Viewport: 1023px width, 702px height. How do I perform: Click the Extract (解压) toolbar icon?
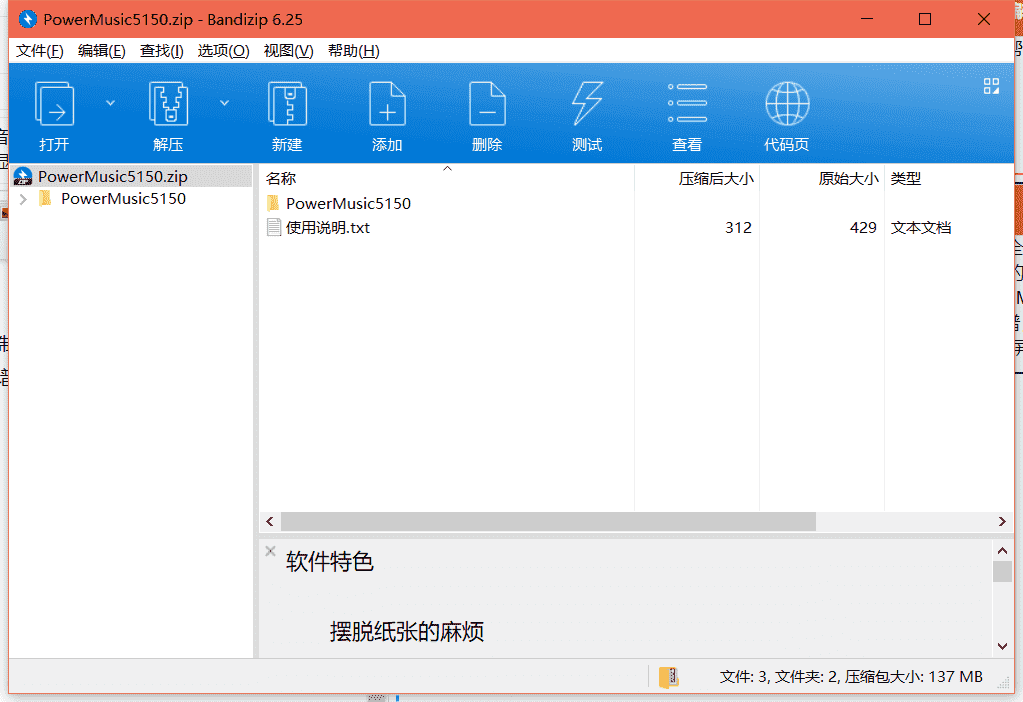[168, 104]
